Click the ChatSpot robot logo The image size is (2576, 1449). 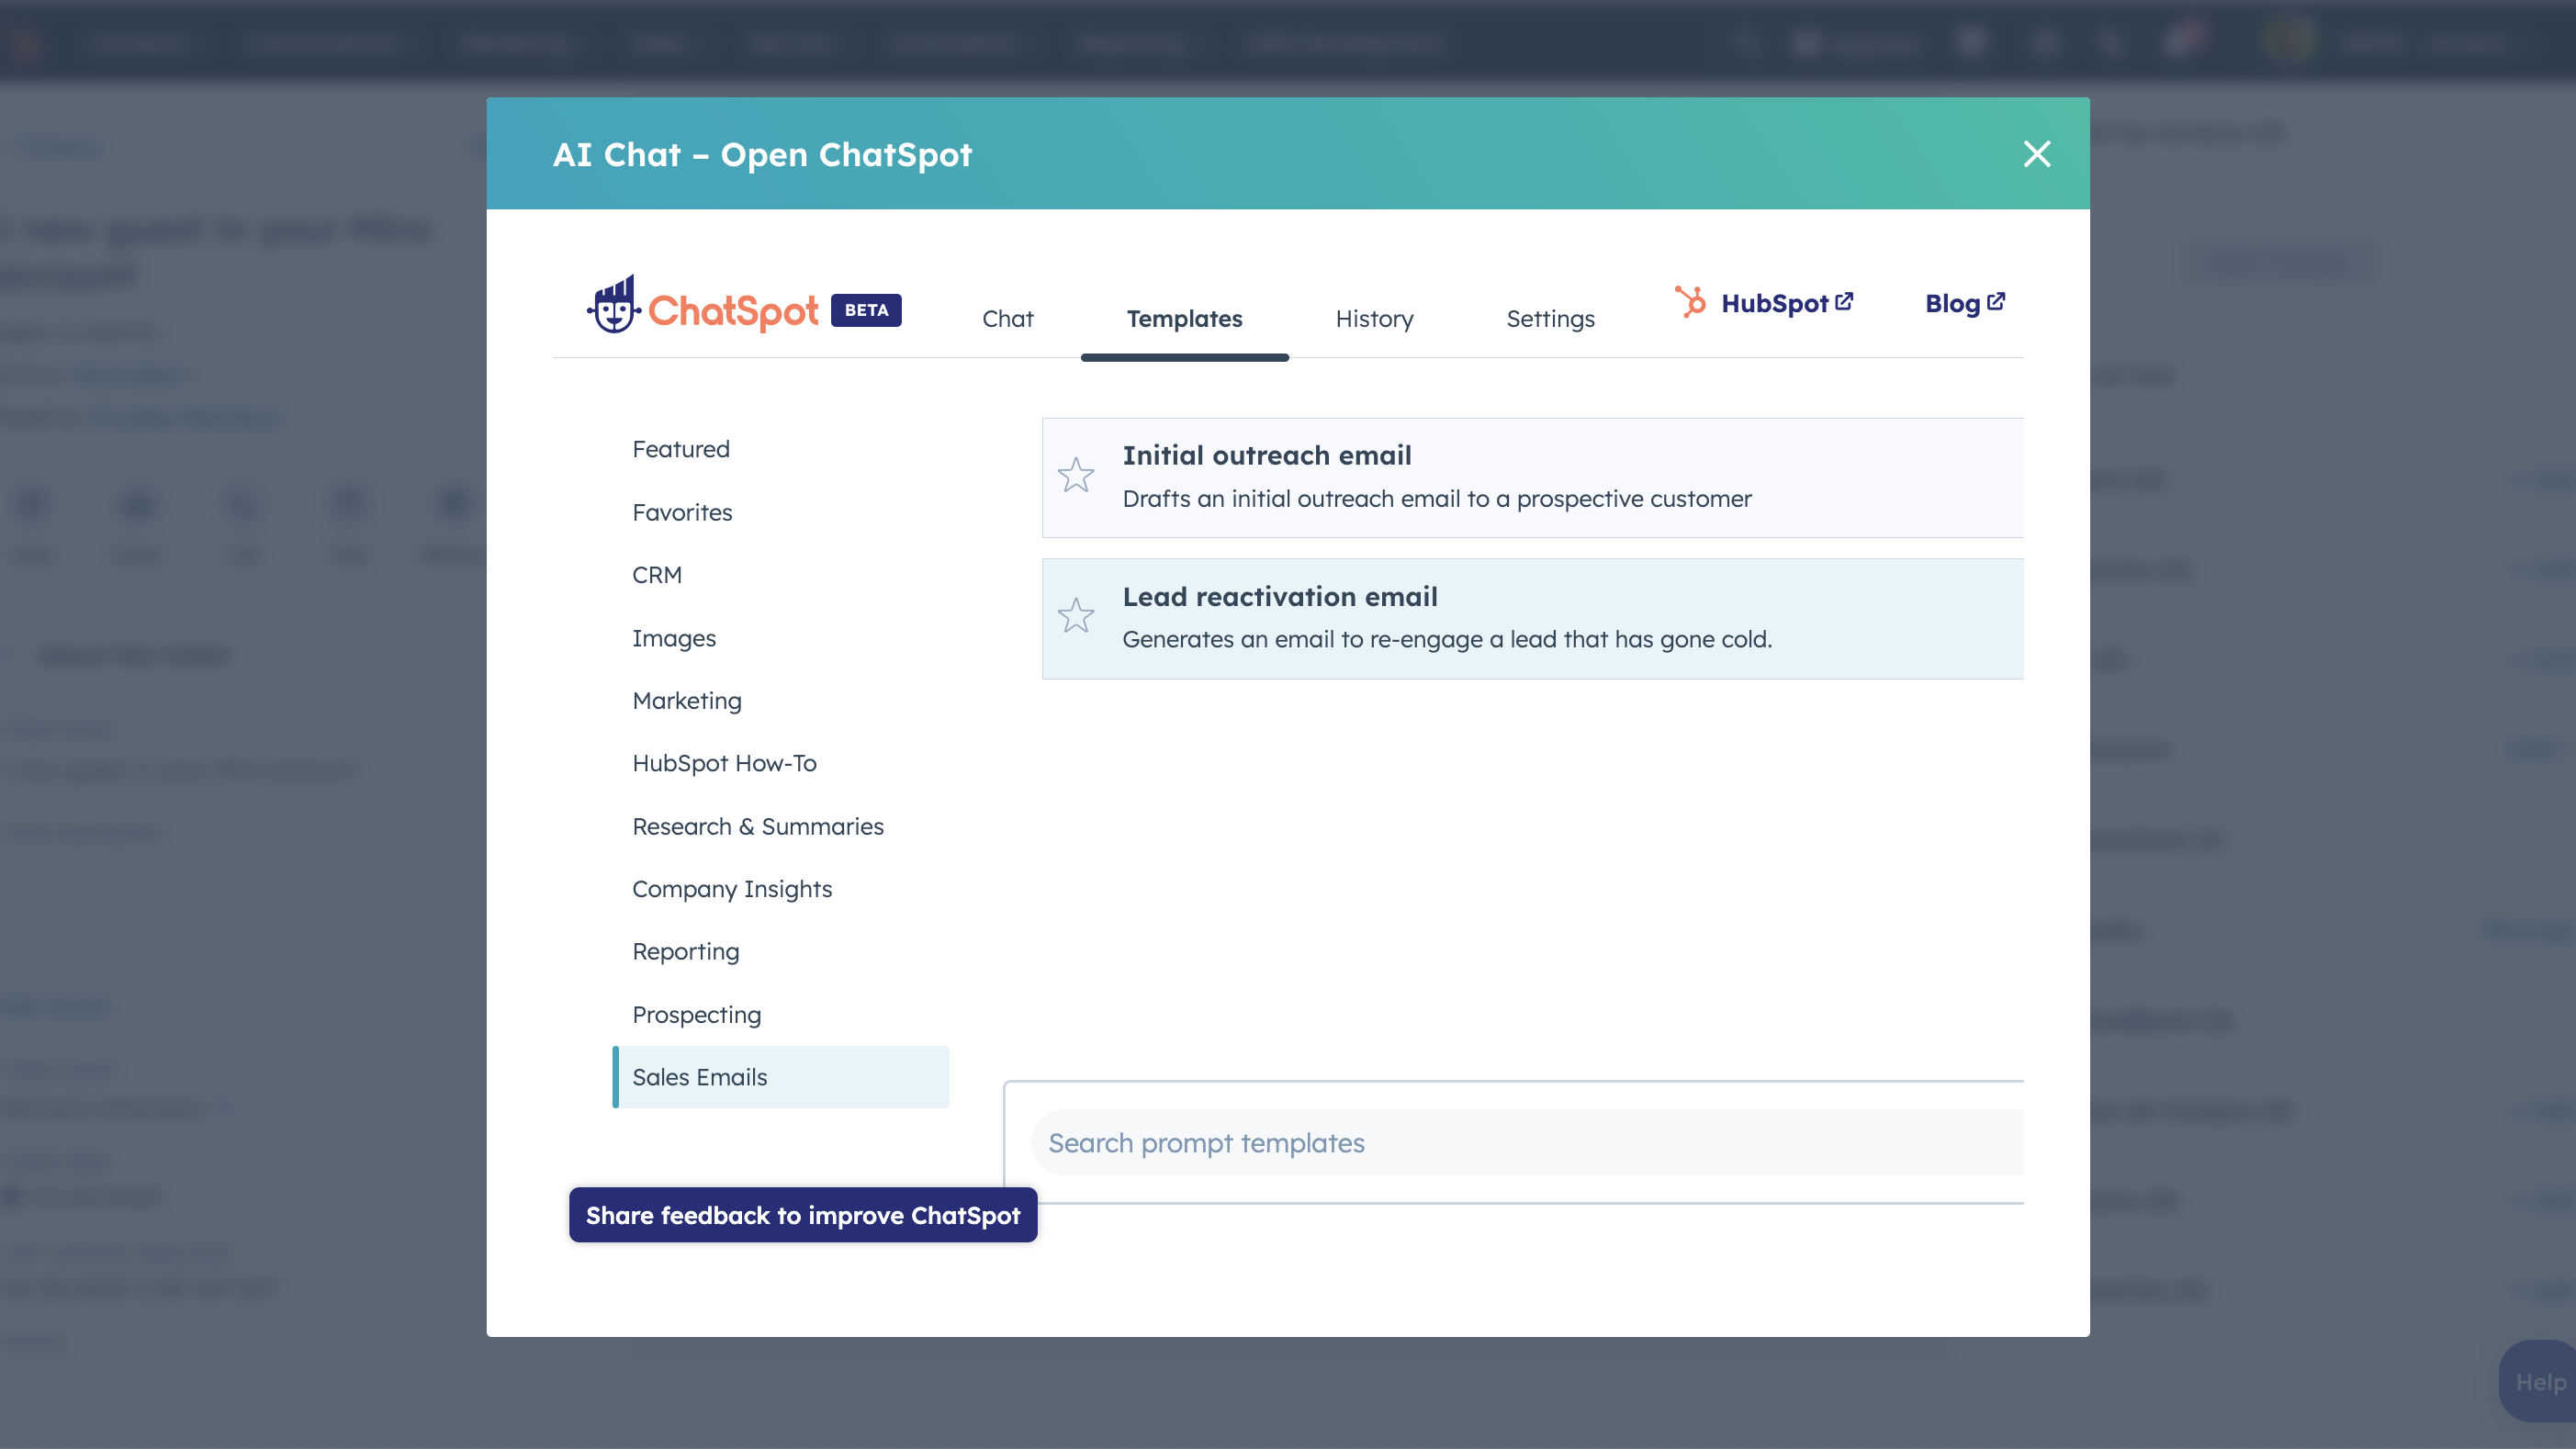pos(614,305)
